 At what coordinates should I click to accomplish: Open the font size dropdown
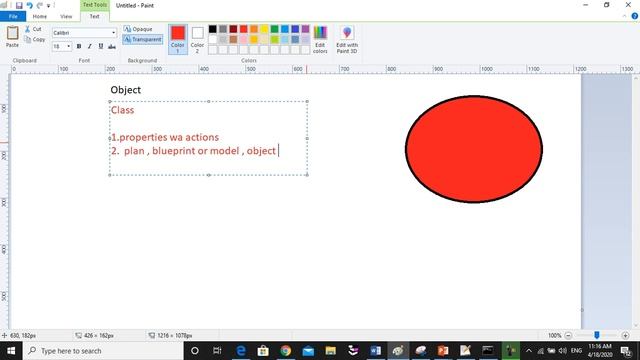pos(69,47)
